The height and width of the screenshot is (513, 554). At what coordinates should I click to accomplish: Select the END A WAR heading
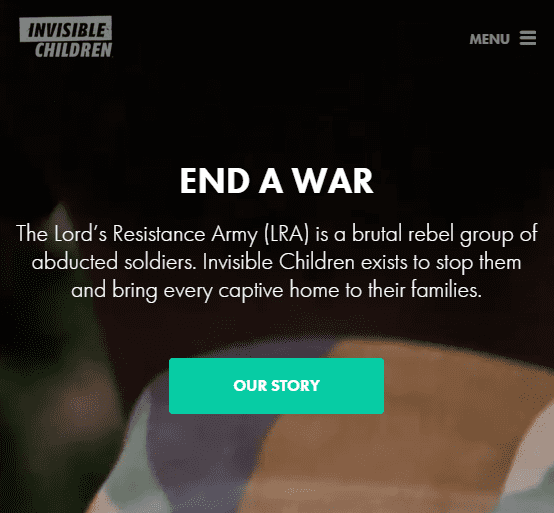click(x=277, y=181)
